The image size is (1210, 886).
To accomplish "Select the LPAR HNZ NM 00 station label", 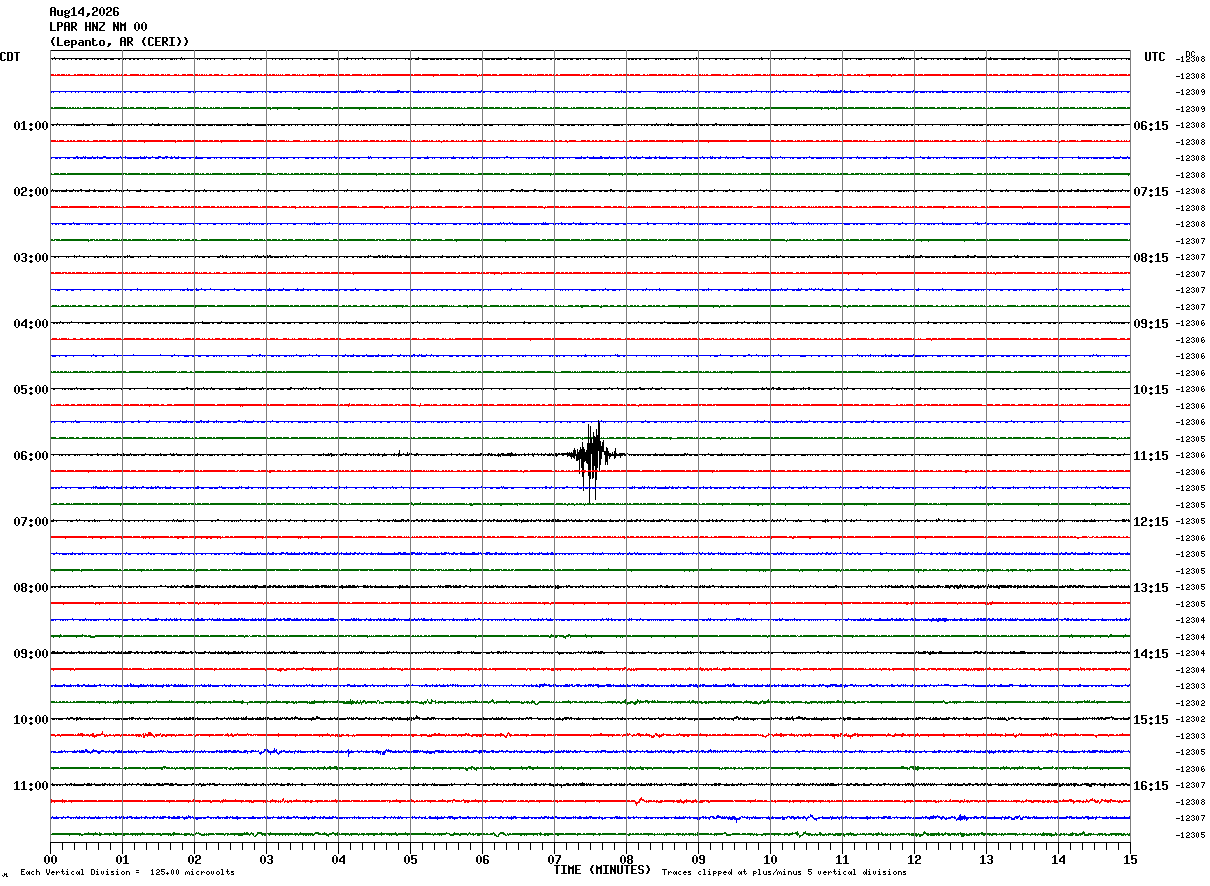I will click(98, 27).
